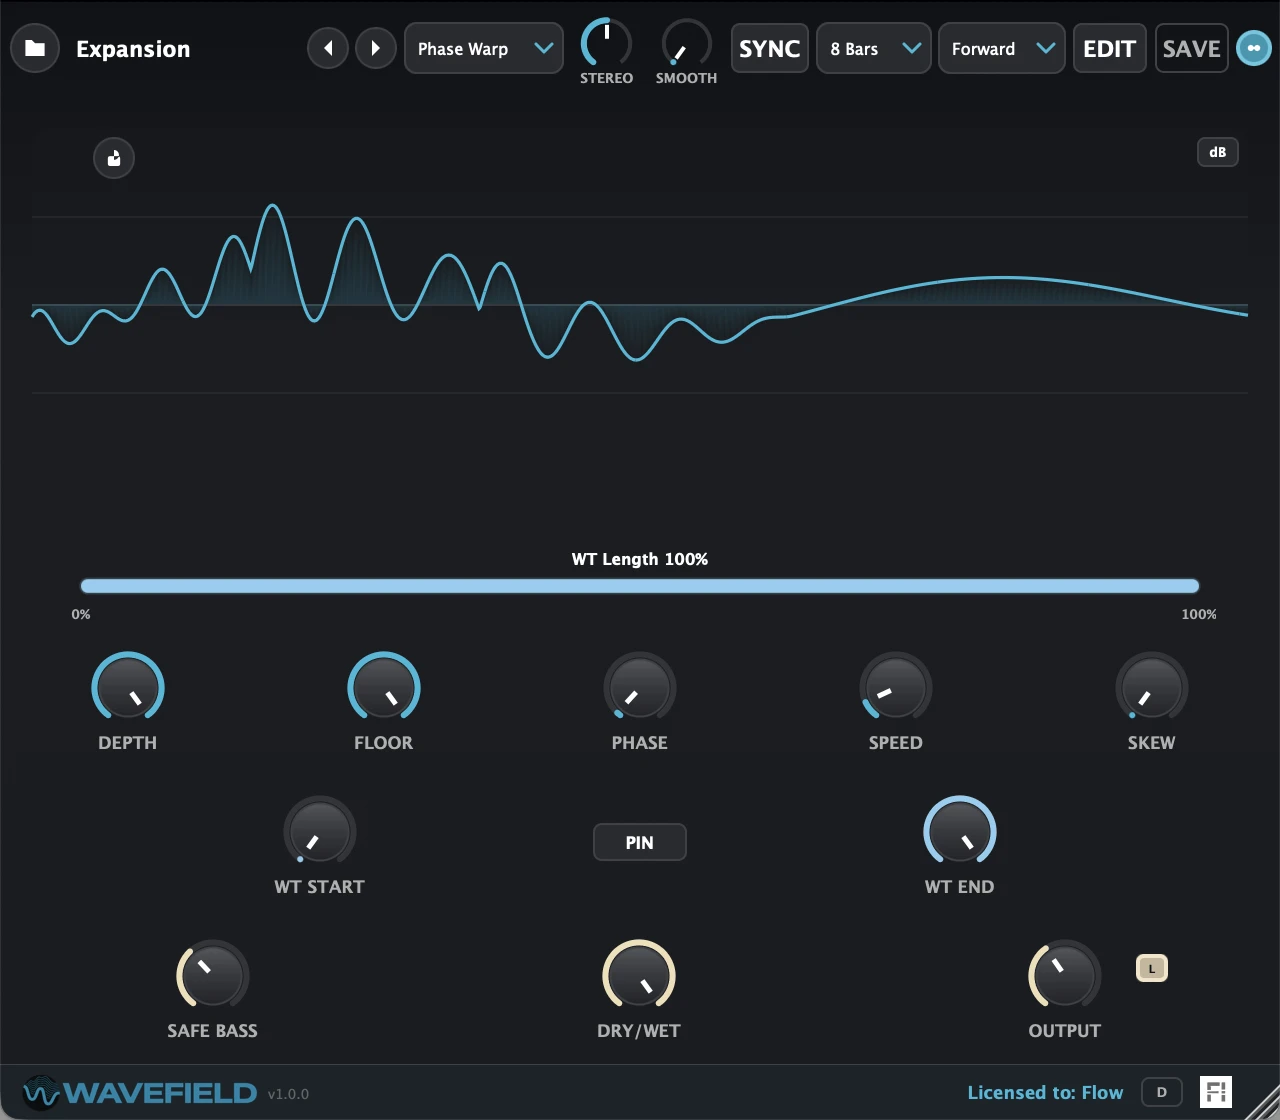Open the preset folder browser
The width and height of the screenshot is (1280, 1120).
coord(35,48)
